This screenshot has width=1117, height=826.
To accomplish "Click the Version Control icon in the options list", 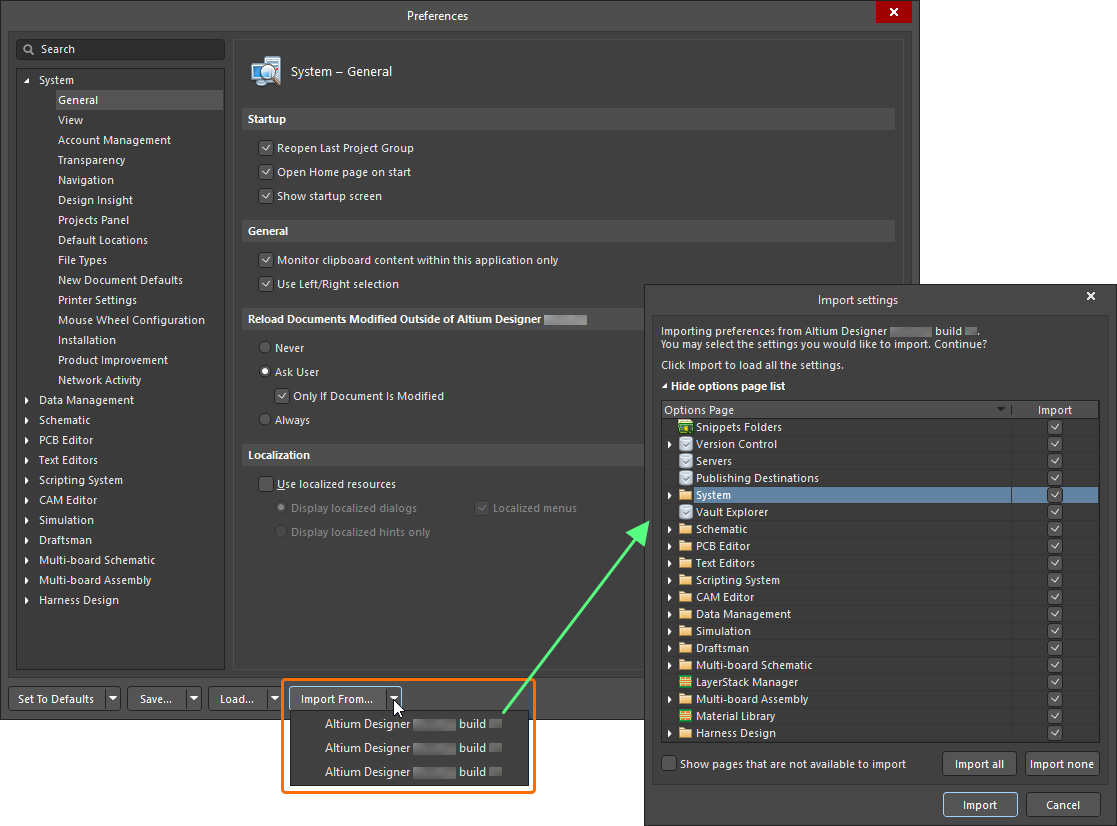I will click(685, 444).
